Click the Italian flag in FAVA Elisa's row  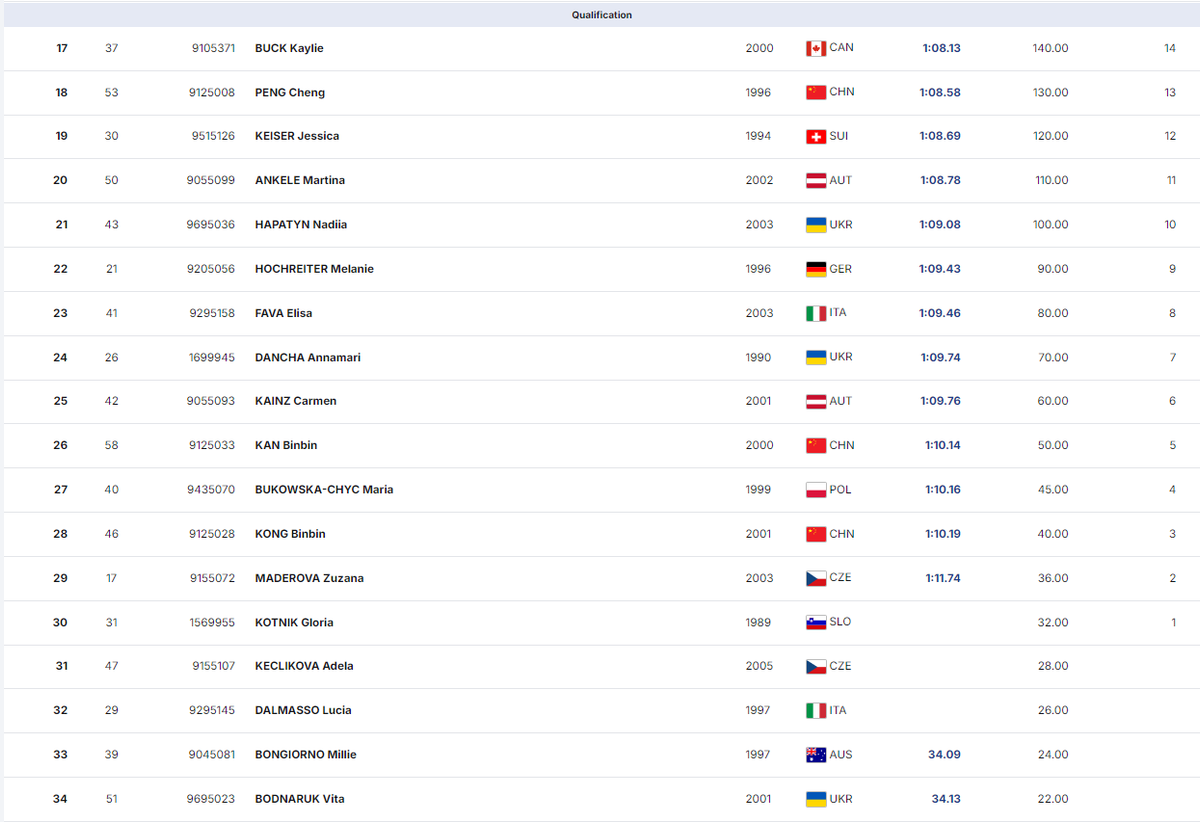coord(815,313)
